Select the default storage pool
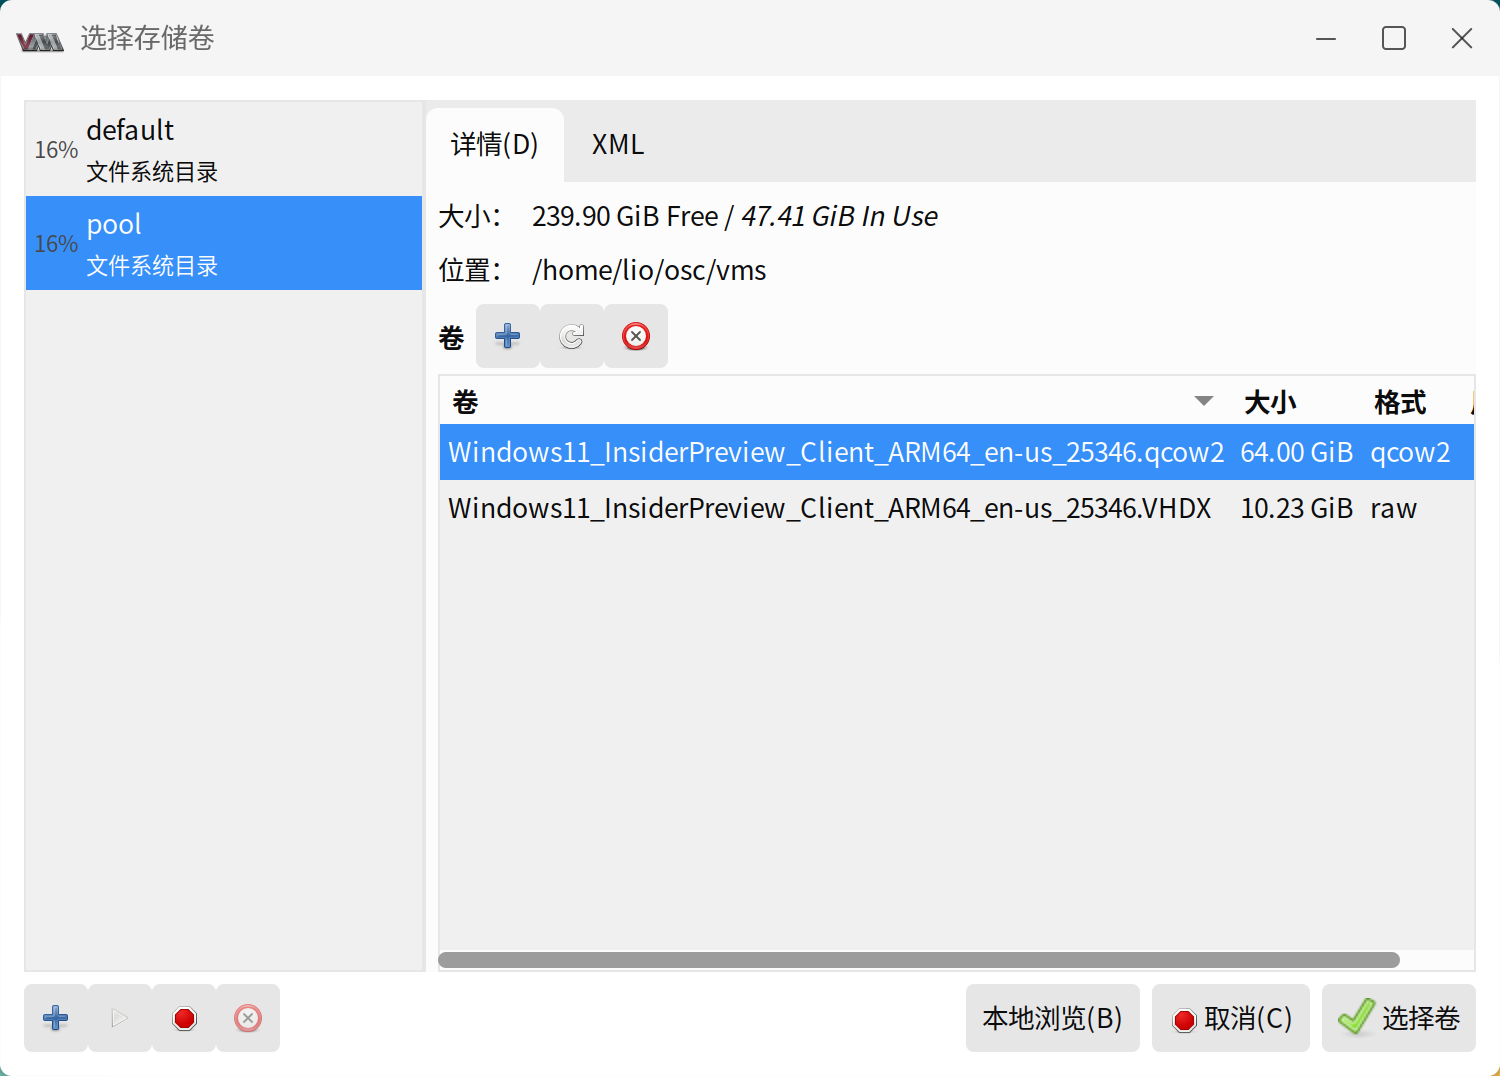The height and width of the screenshot is (1076, 1500). [224, 149]
